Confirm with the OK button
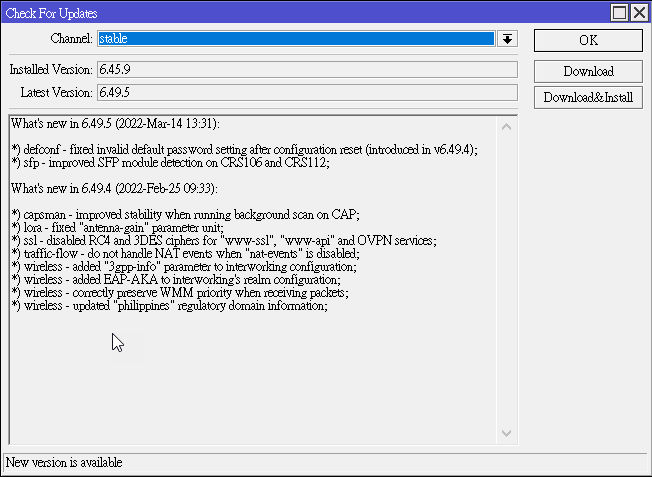652x477 pixels. [588, 40]
